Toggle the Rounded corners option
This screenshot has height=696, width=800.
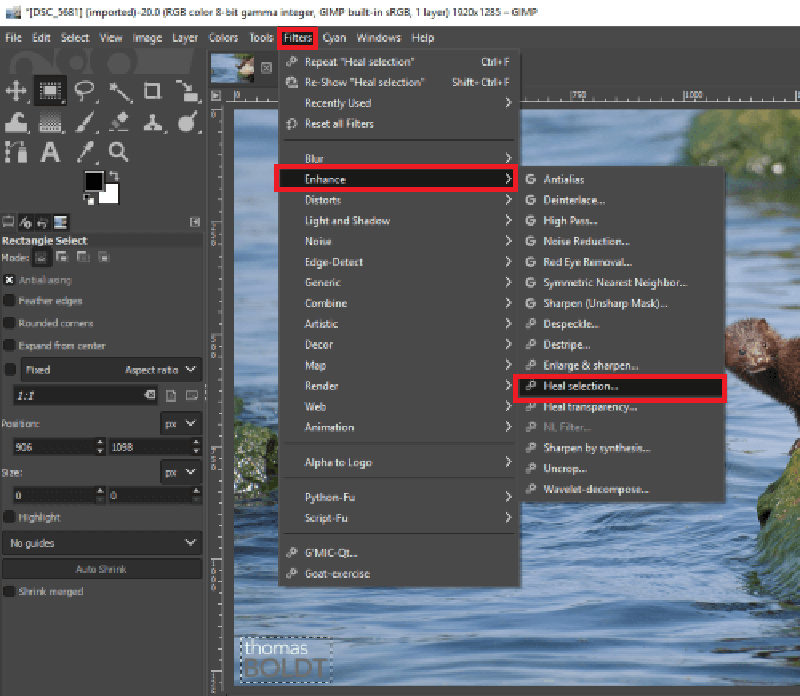8,323
